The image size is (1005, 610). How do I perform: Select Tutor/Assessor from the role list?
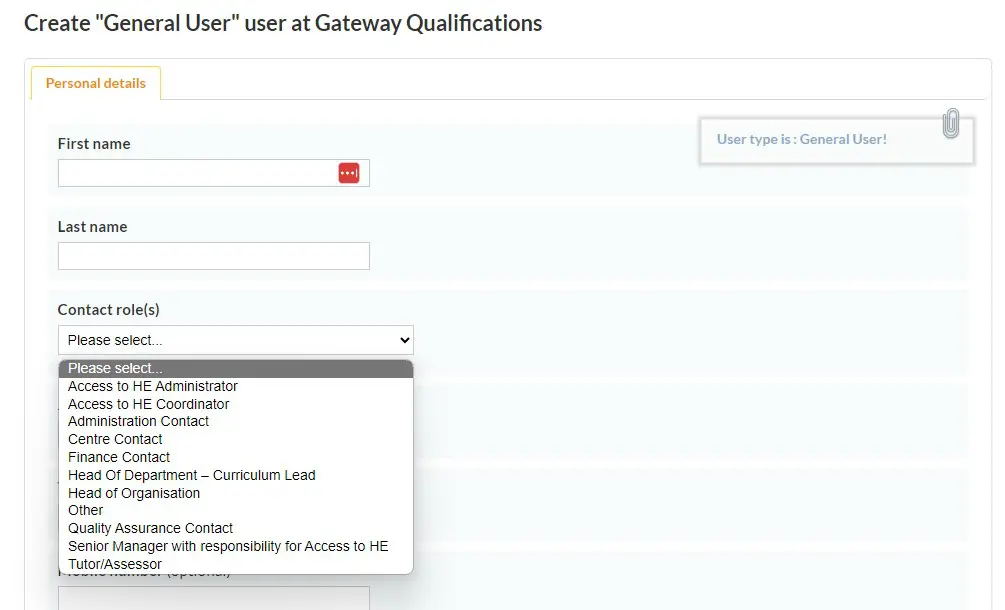coord(115,564)
